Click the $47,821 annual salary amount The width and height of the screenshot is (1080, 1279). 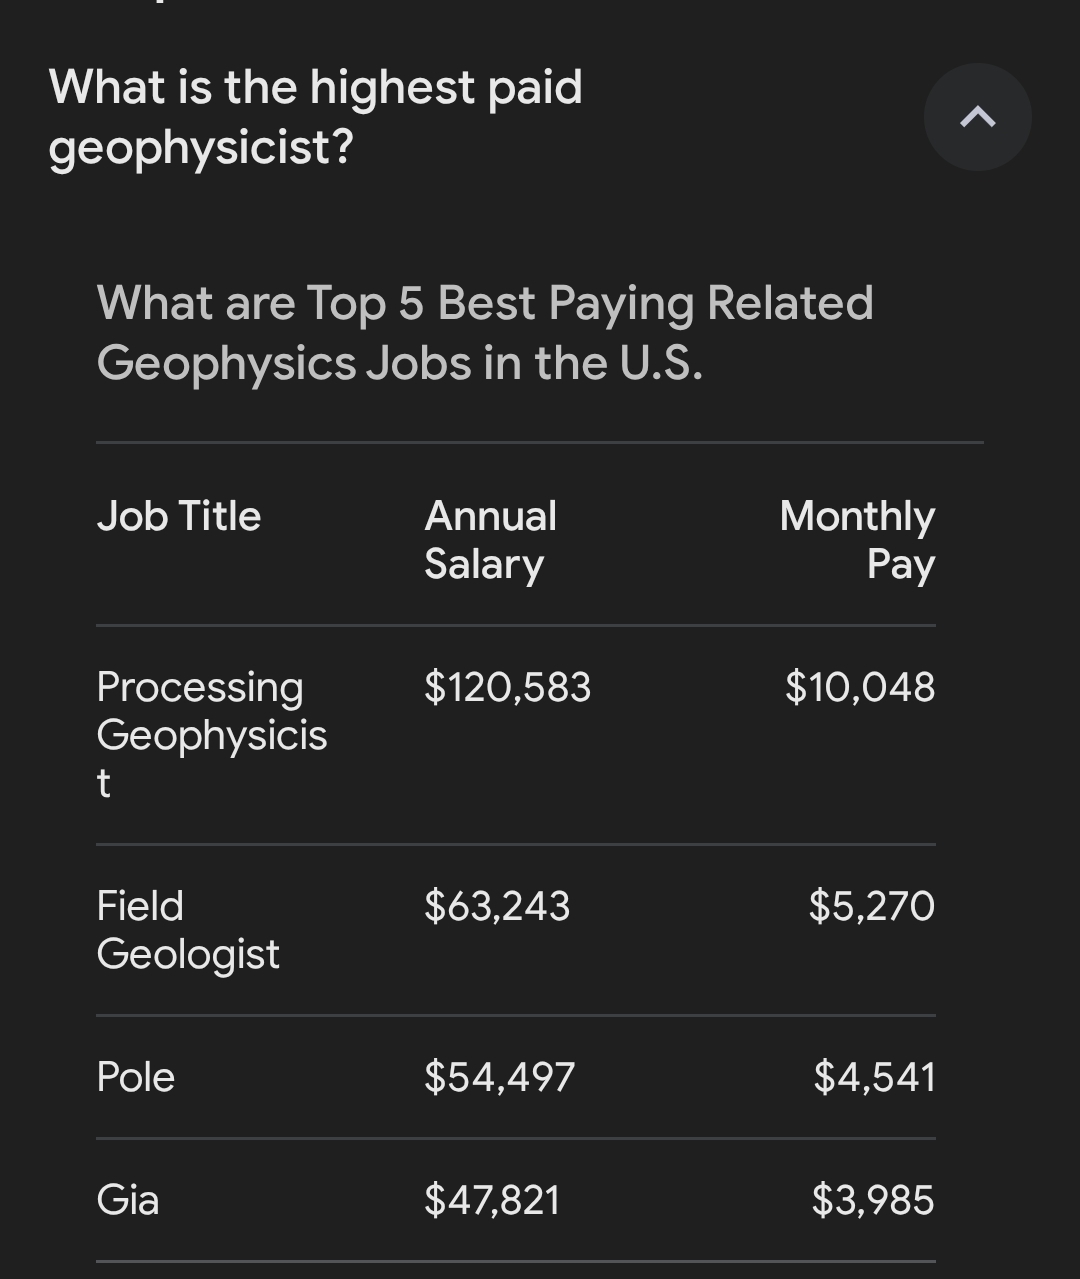coord(492,1200)
